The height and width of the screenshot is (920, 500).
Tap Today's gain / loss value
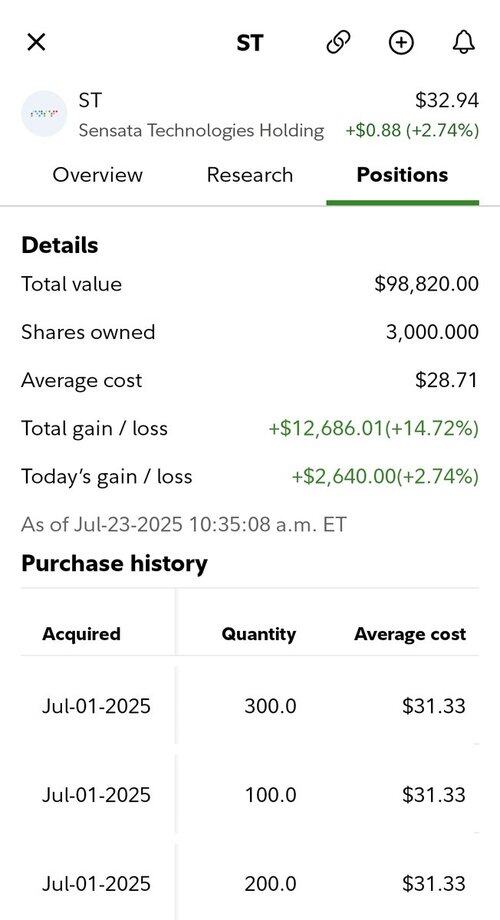(386, 476)
